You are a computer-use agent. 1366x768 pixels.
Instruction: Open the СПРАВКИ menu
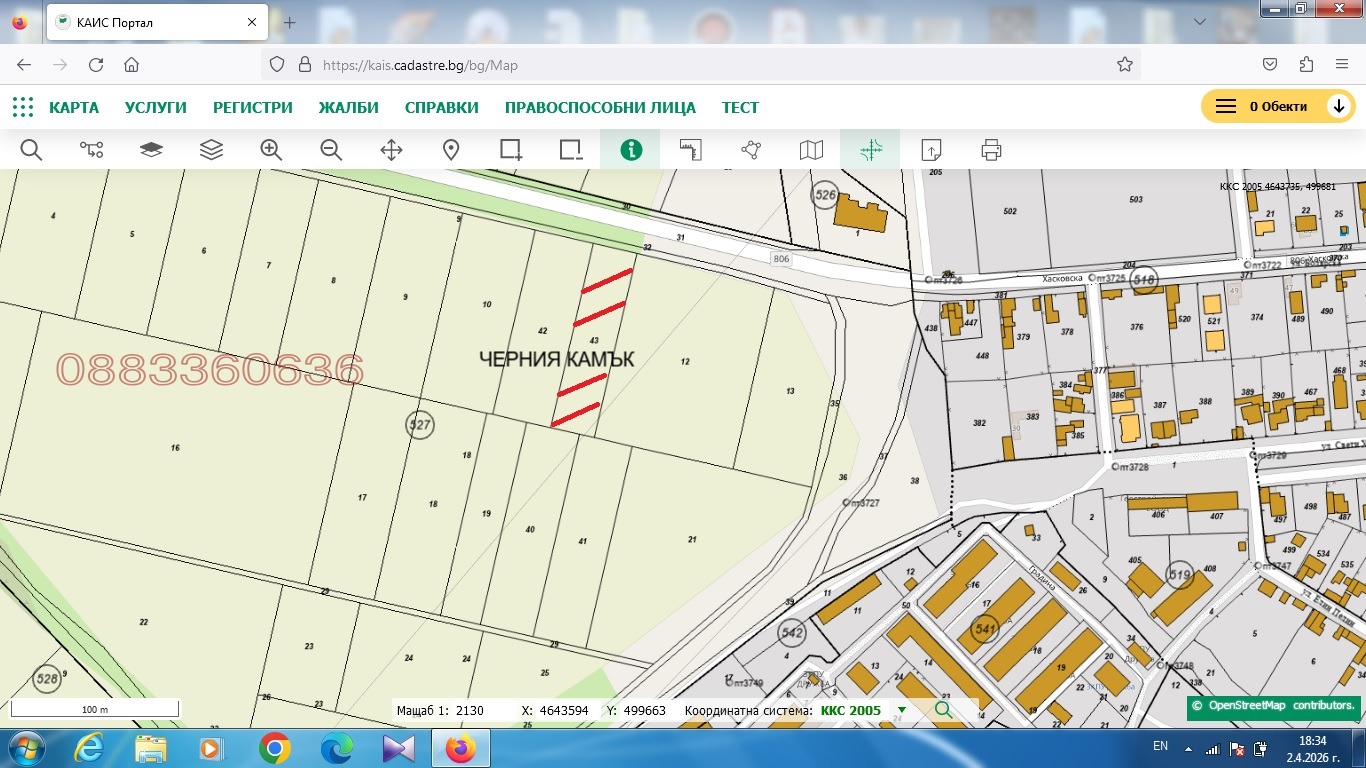click(441, 107)
